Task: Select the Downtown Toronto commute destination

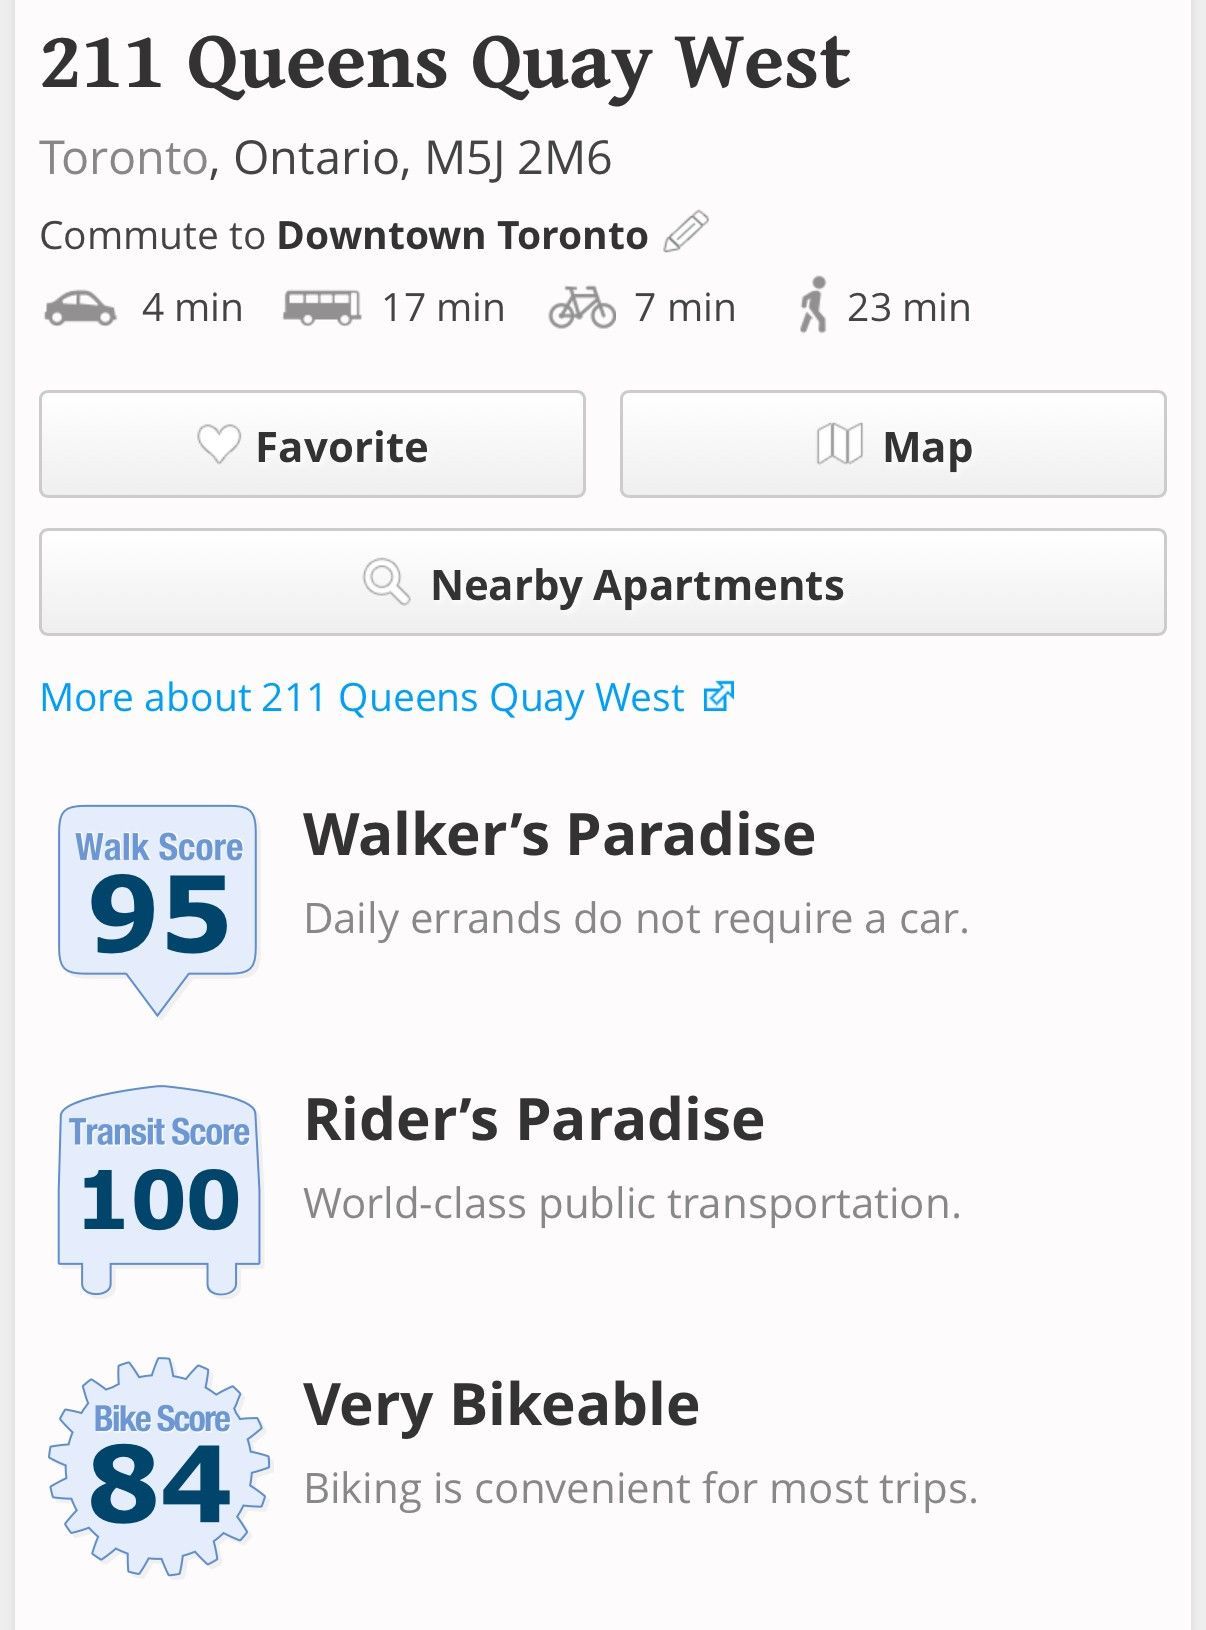Action: pos(462,235)
